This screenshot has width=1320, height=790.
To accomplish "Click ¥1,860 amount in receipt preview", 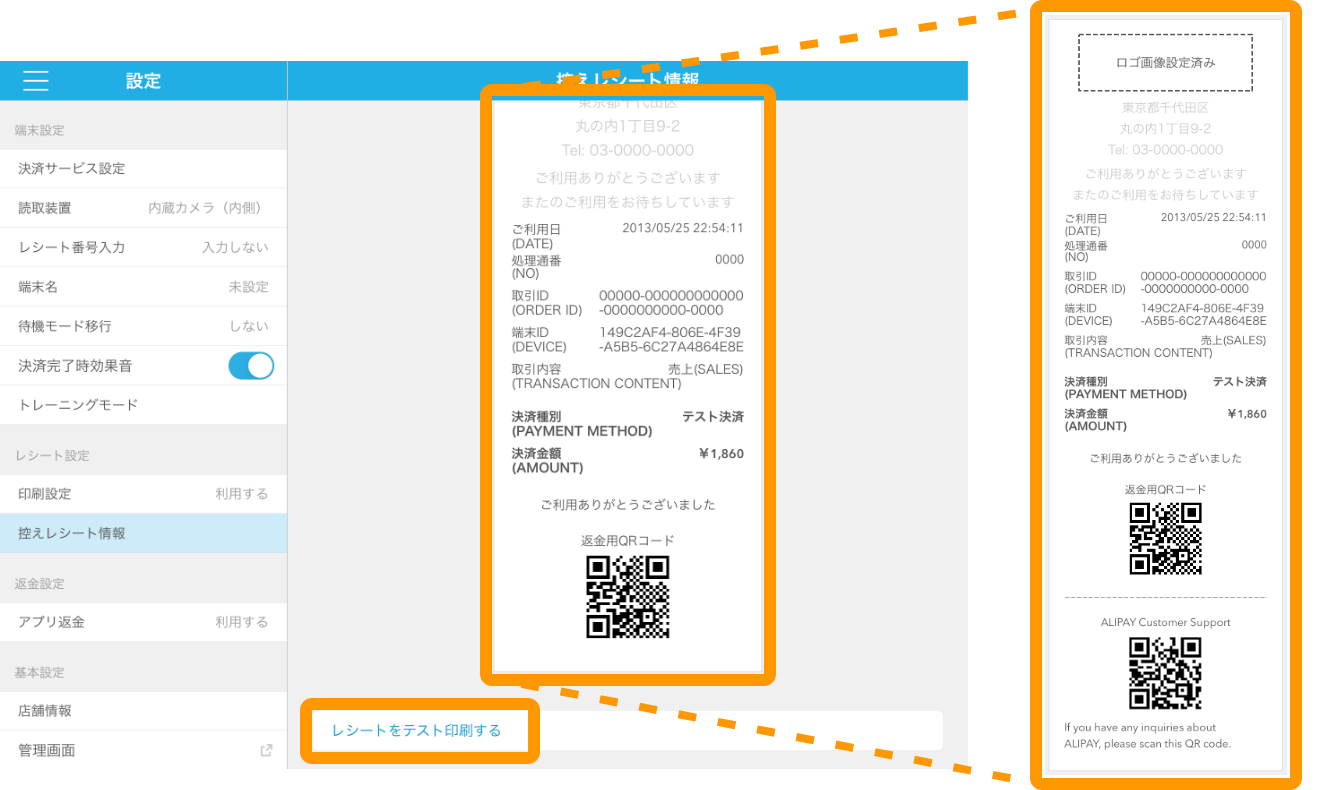I will coord(721,454).
